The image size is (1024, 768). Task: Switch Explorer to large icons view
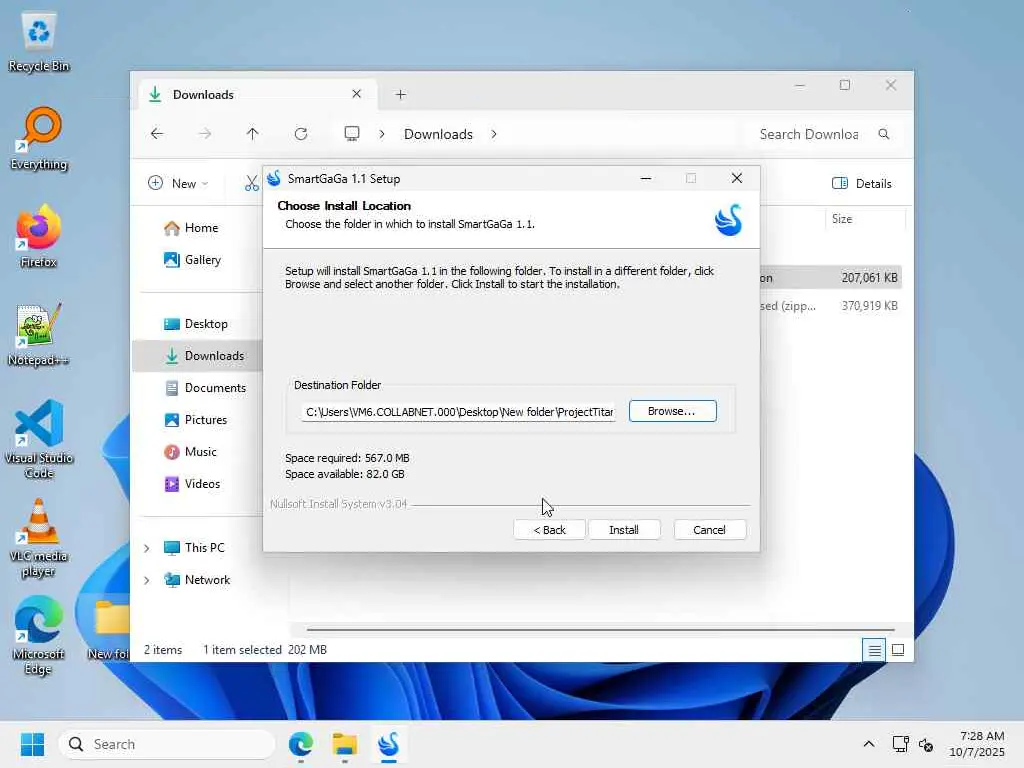(x=898, y=650)
